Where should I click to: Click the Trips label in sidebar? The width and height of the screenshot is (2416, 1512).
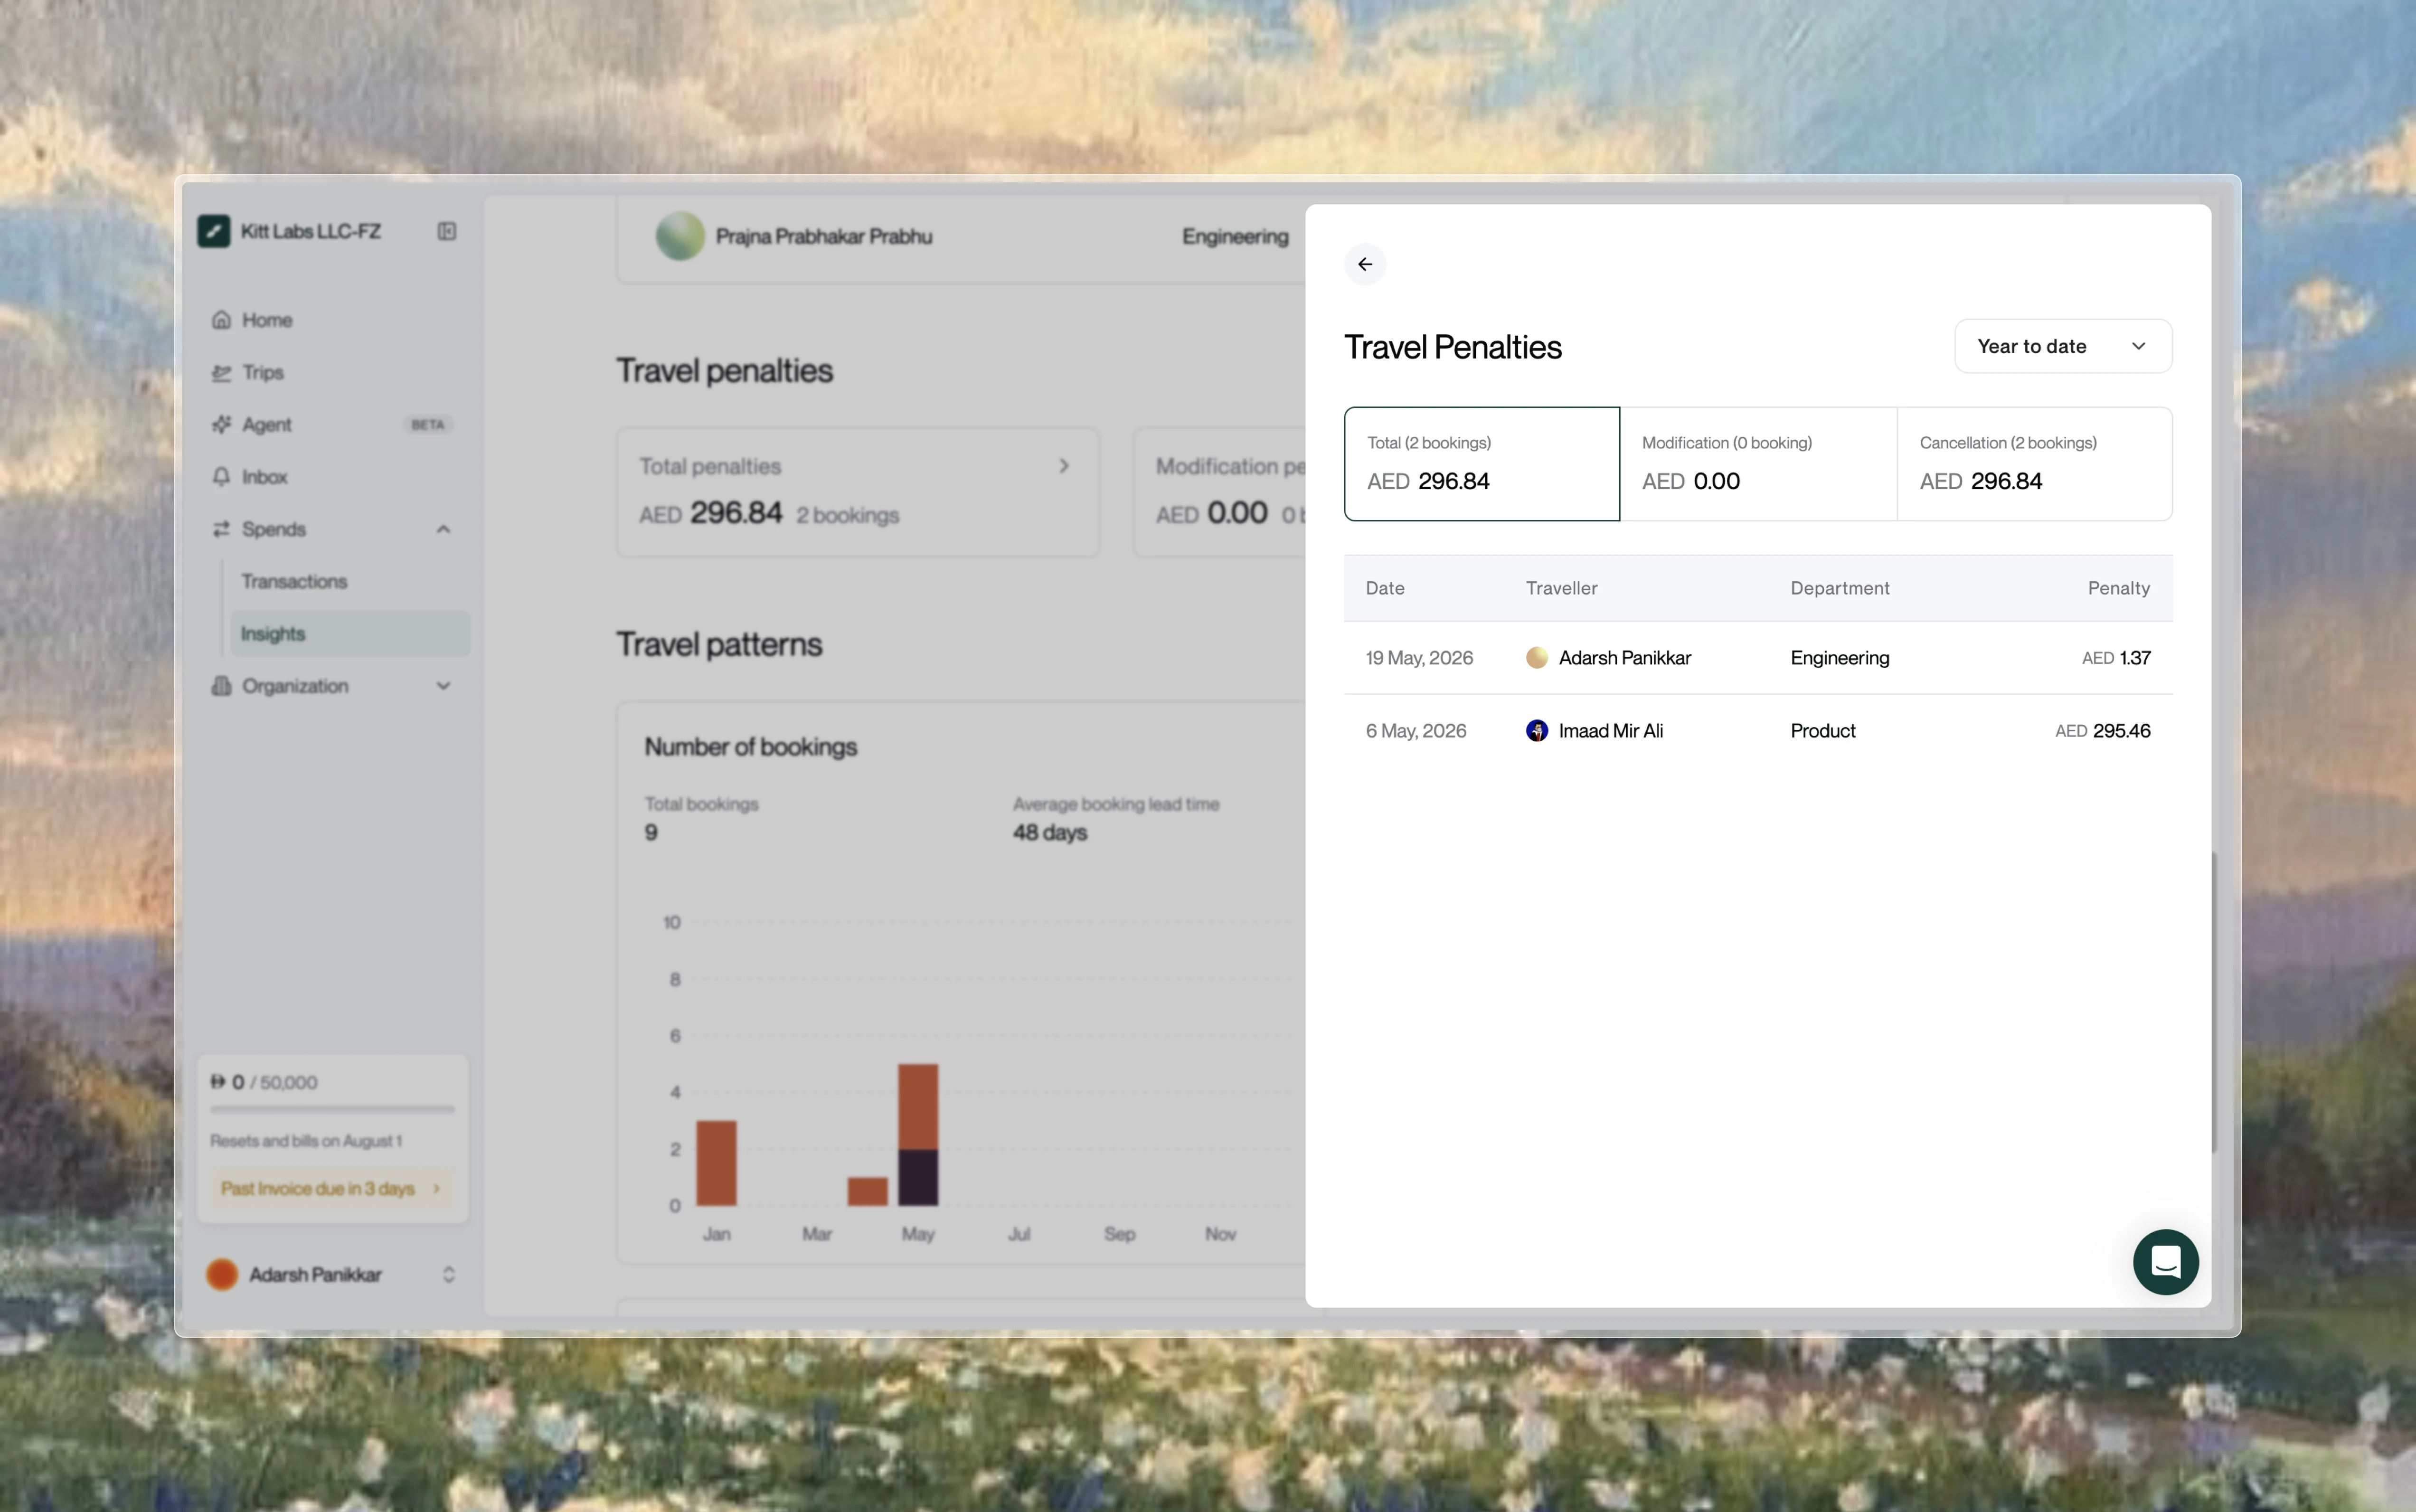tap(263, 372)
